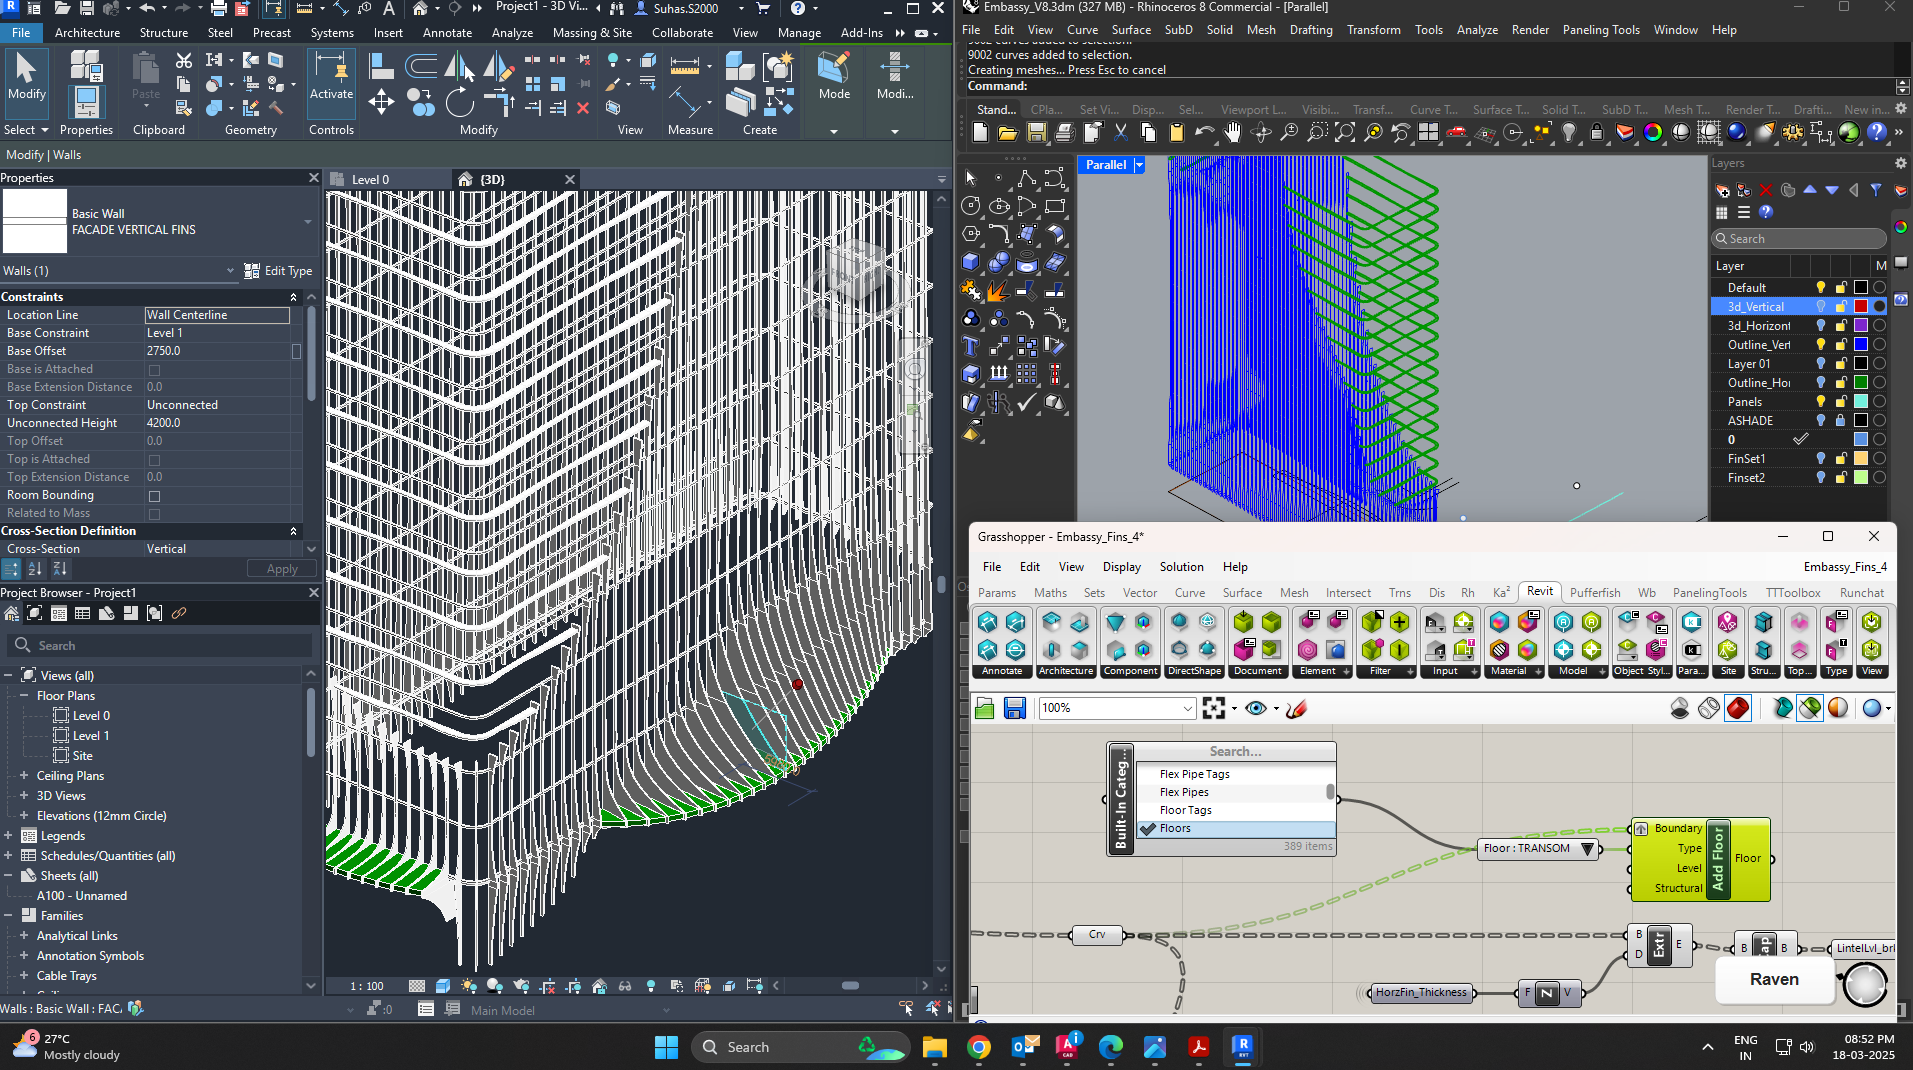
Task: Click the Project Browser search field
Action: (160, 646)
